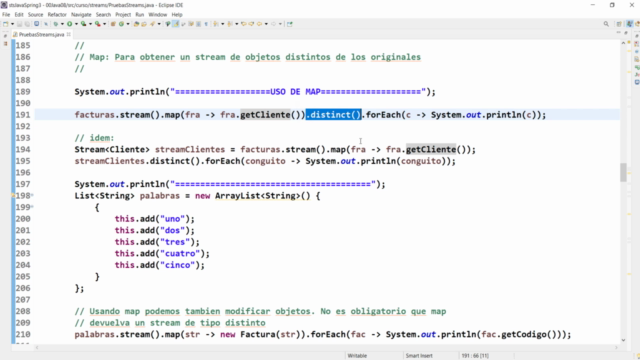Open the Coverage dropdown arrow
Image resolution: width=640 pixels, height=360 pixels.
pyautogui.click(x=90, y=24)
